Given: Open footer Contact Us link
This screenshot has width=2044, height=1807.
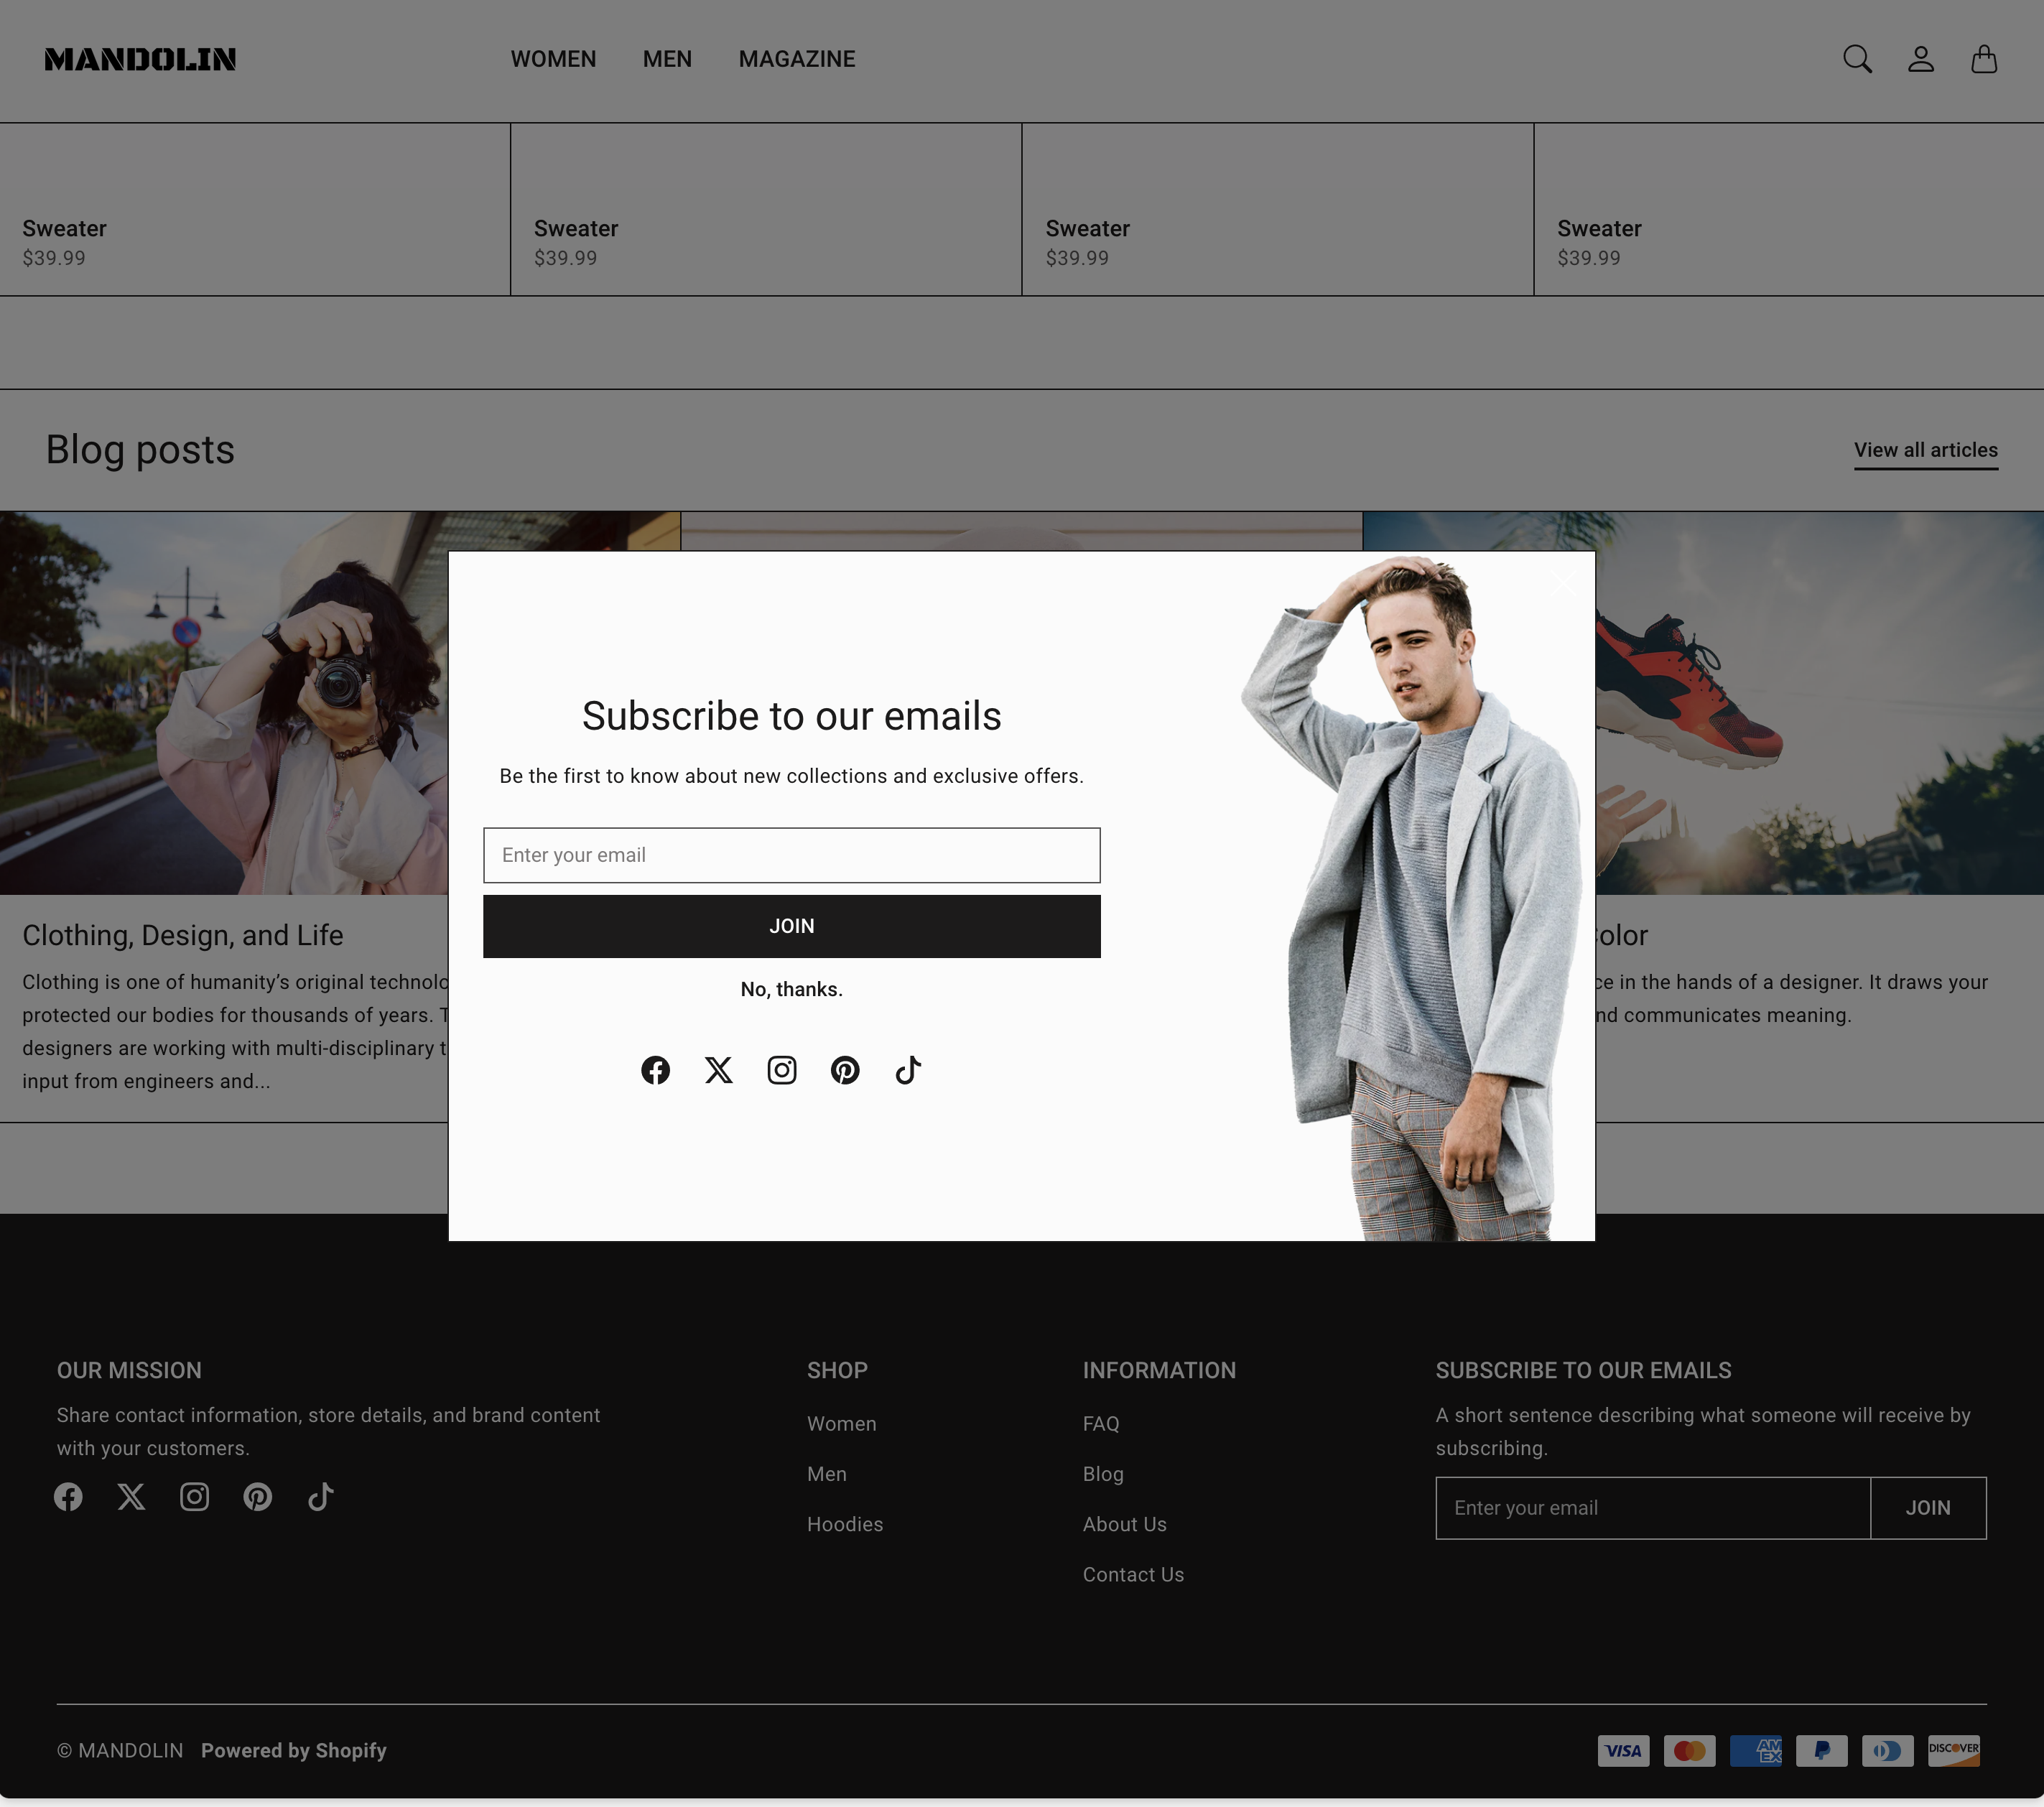Looking at the screenshot, I should (x=1133, y=1575).
